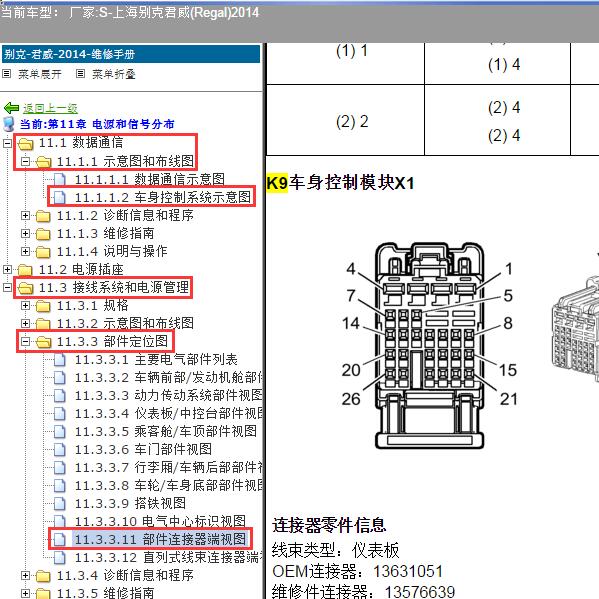Click page icon of 11.3.3.9 搭铁视图

pos(60,503)
